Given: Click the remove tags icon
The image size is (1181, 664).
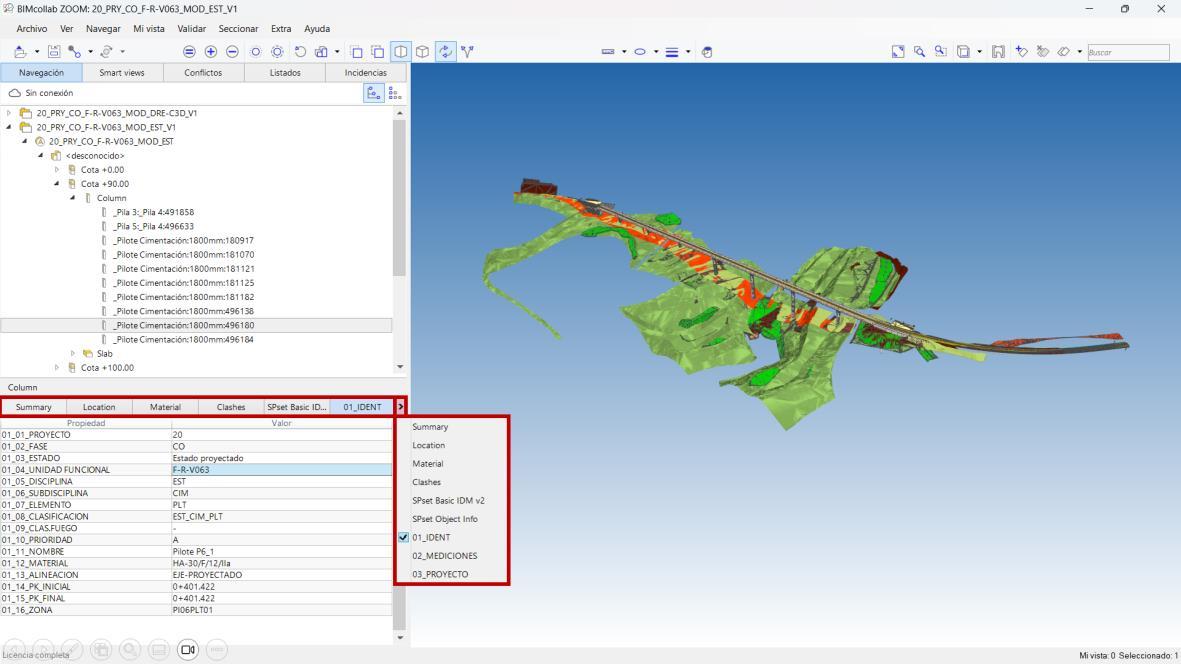Looking at the screenshot, I should pos(1042,52).
